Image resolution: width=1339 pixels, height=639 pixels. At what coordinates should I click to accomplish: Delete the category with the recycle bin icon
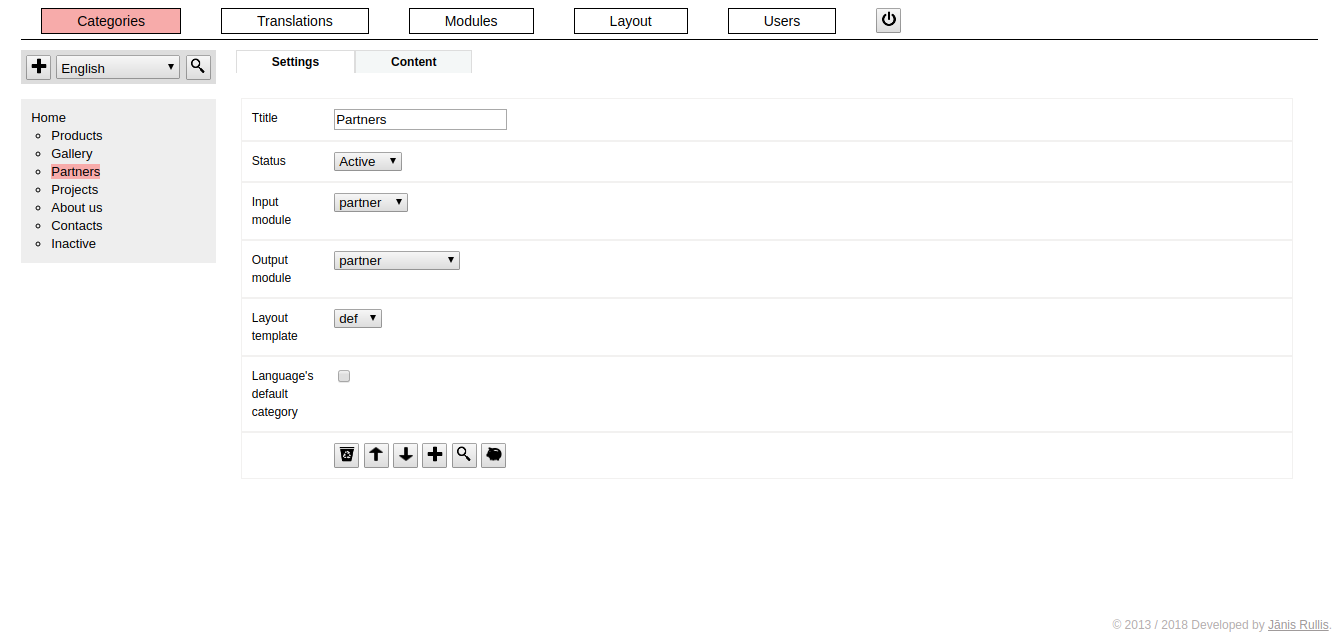tap(347, 456)
